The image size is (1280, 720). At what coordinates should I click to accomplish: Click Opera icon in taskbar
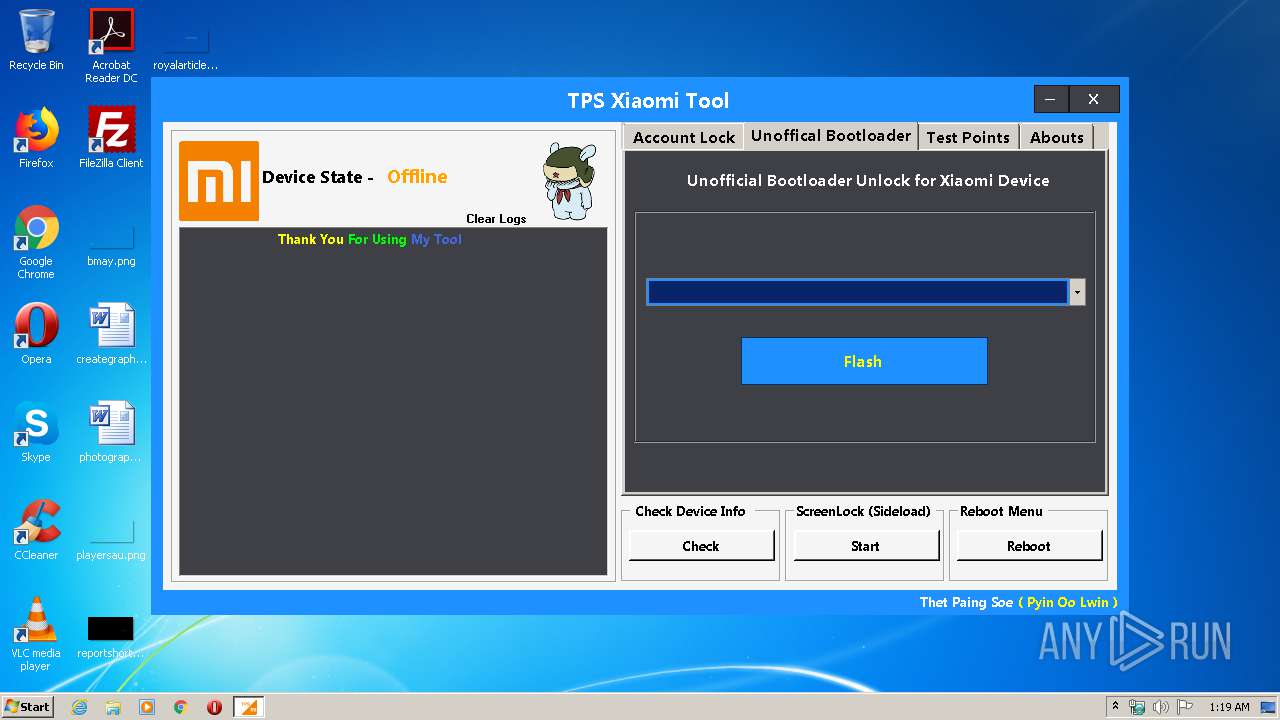point(214,707)
